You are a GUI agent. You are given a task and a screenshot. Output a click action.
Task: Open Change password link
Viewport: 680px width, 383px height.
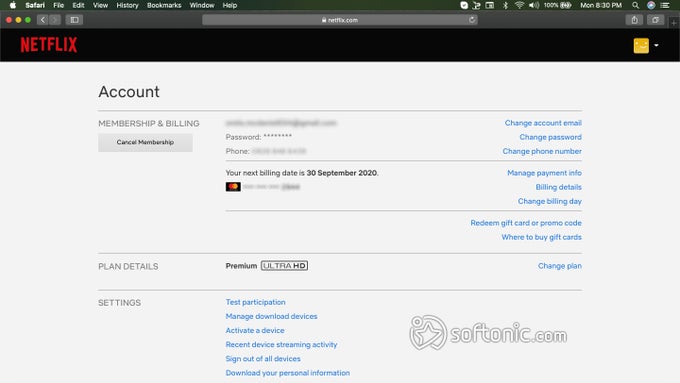click(550, 137)
